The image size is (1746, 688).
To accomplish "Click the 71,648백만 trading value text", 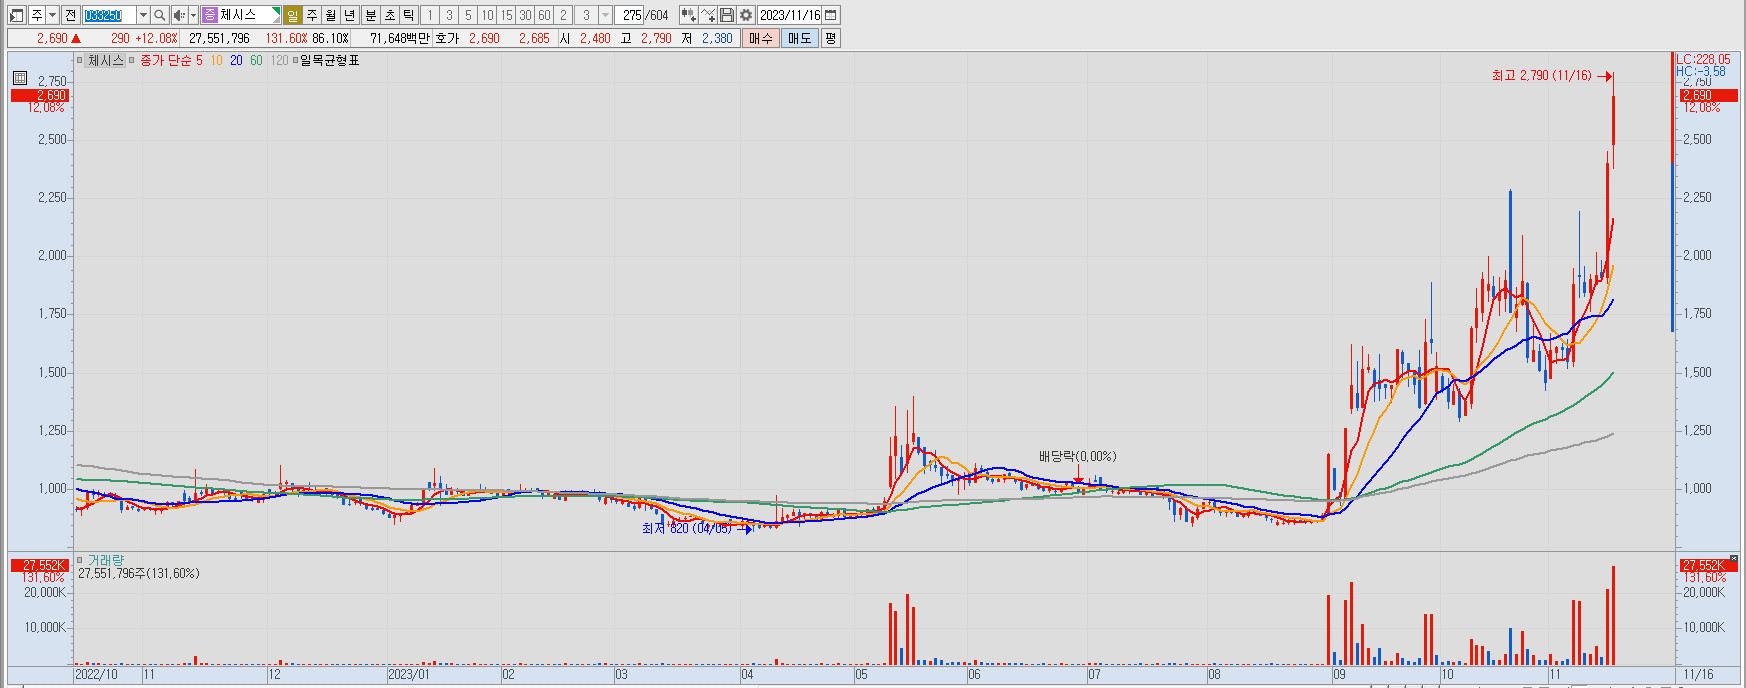I will coord(399,38).
